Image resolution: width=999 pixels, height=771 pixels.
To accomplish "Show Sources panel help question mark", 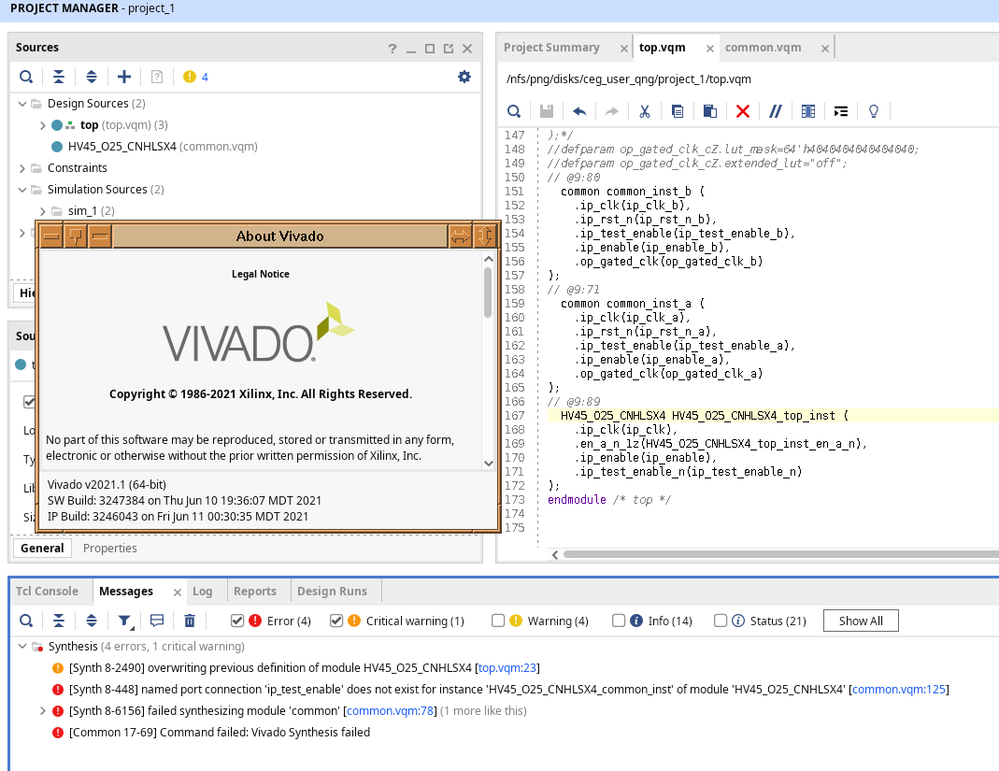I will pyautogui.click(x=392, y=48).
